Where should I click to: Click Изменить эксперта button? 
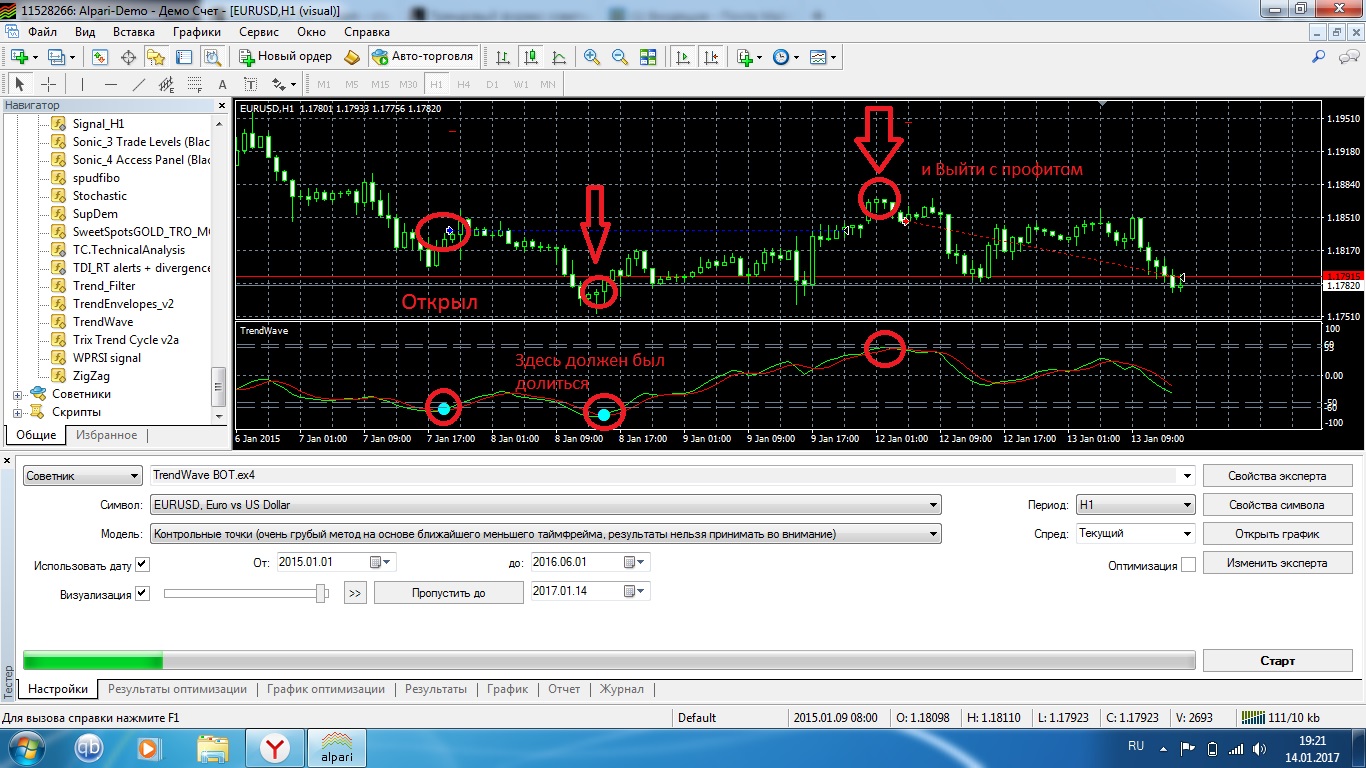coord(1277,563)
